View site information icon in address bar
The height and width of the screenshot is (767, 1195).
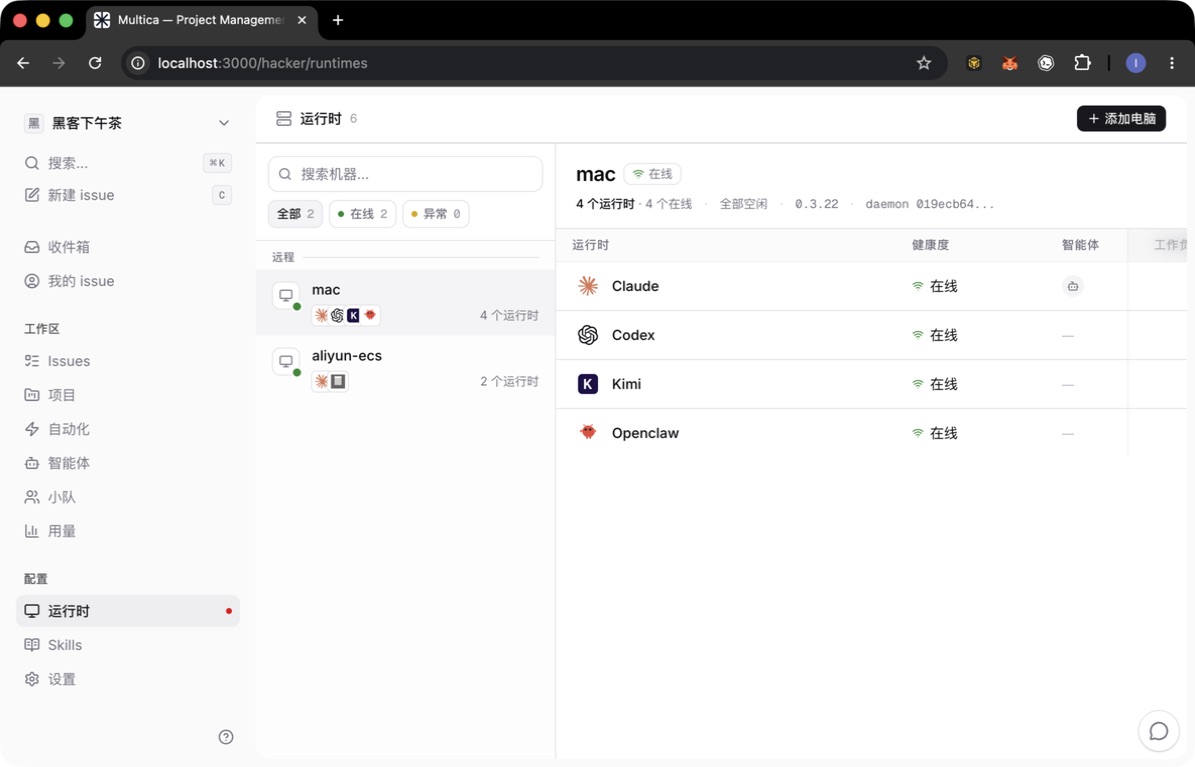click(x=138, y=63)
